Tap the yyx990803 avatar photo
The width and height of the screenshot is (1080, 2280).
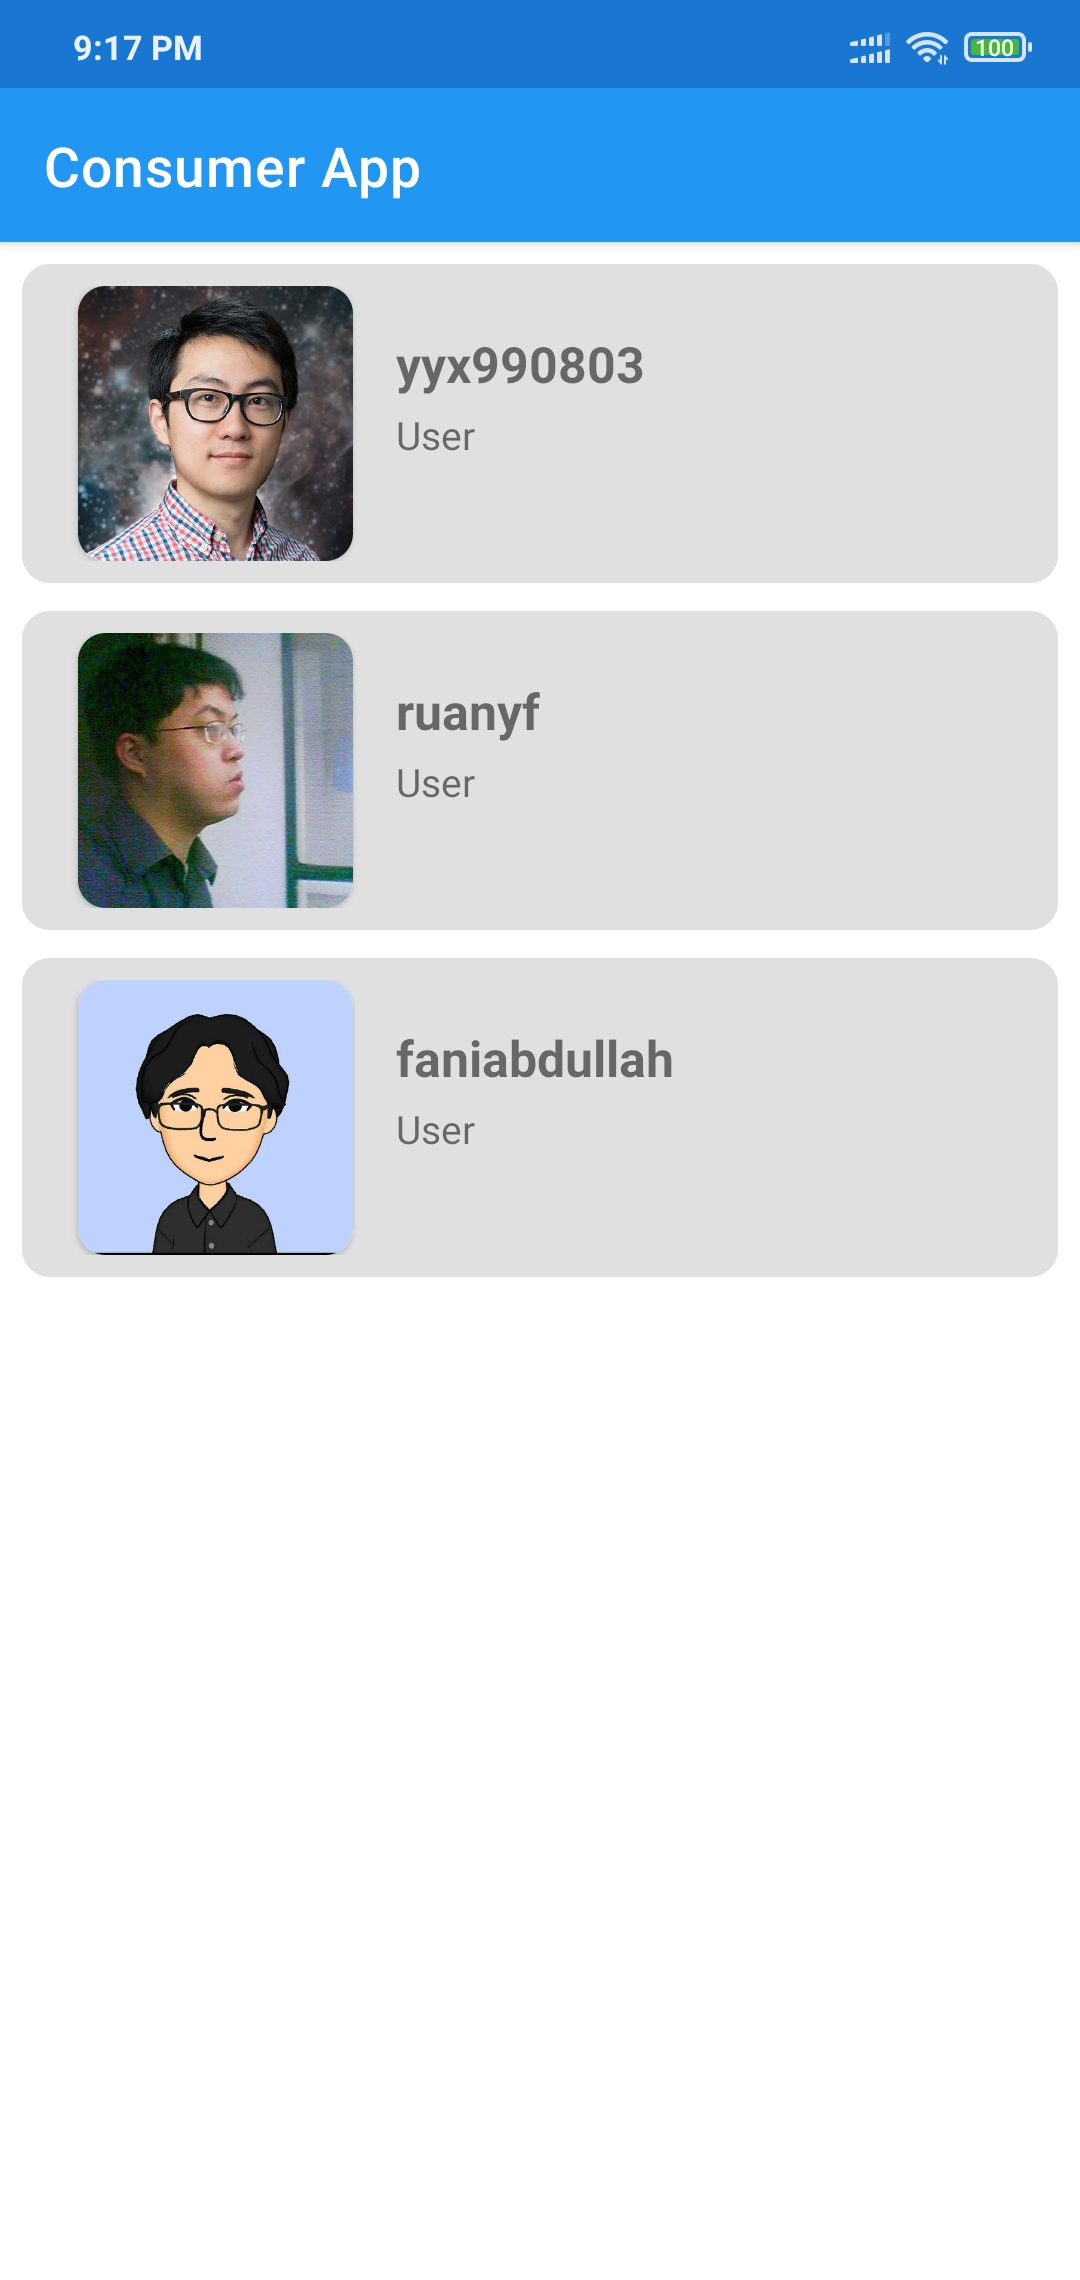[x=215, y=423]
